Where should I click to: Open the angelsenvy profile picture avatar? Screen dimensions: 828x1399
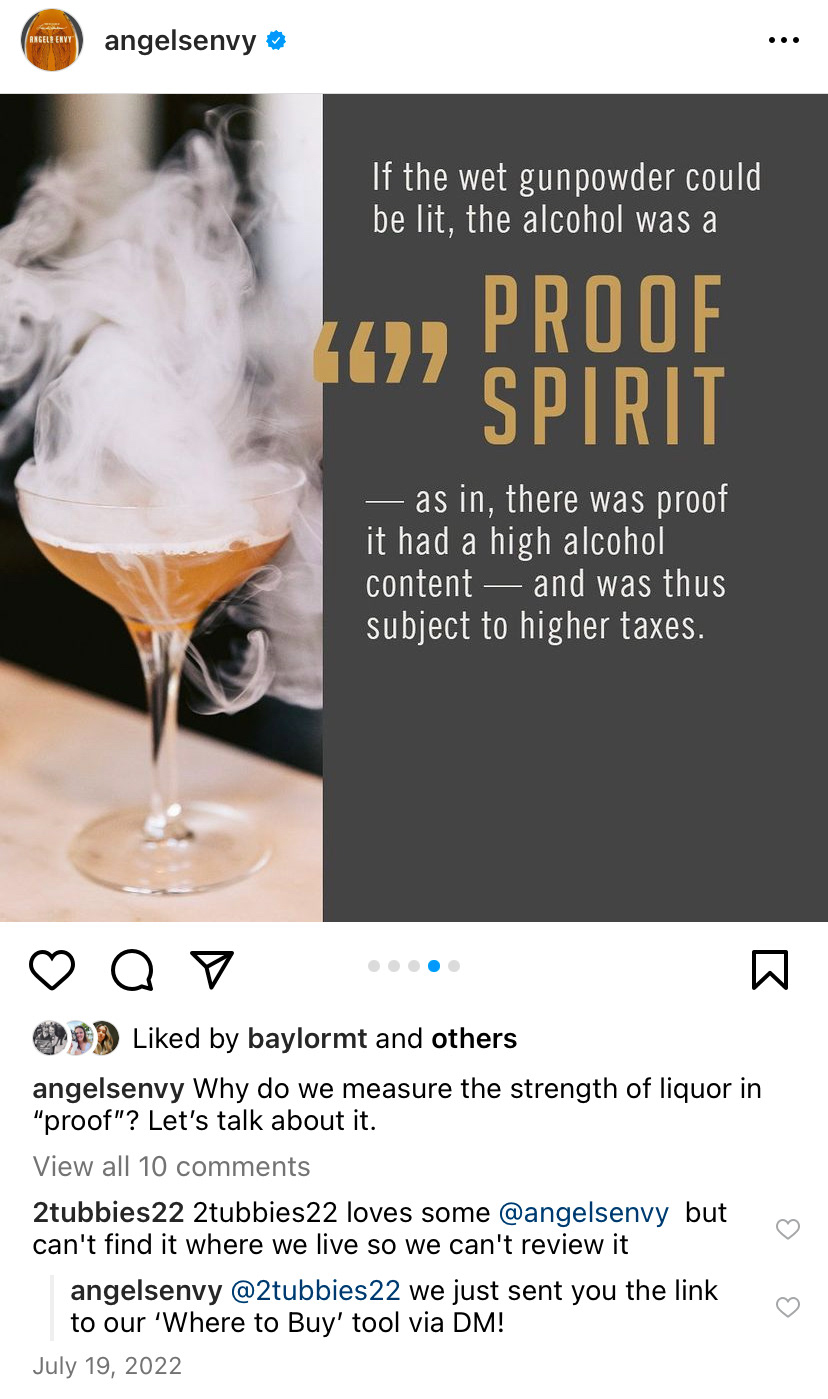52,41
